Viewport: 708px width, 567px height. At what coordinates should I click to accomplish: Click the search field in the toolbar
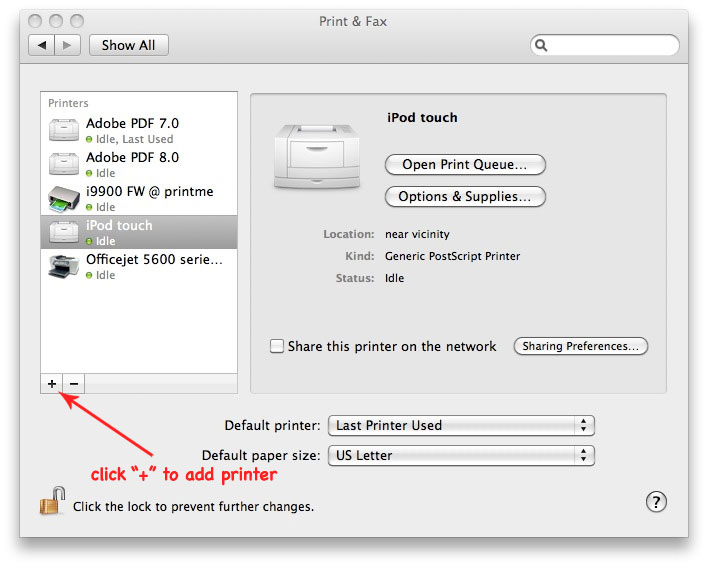[x=605, y=45]
